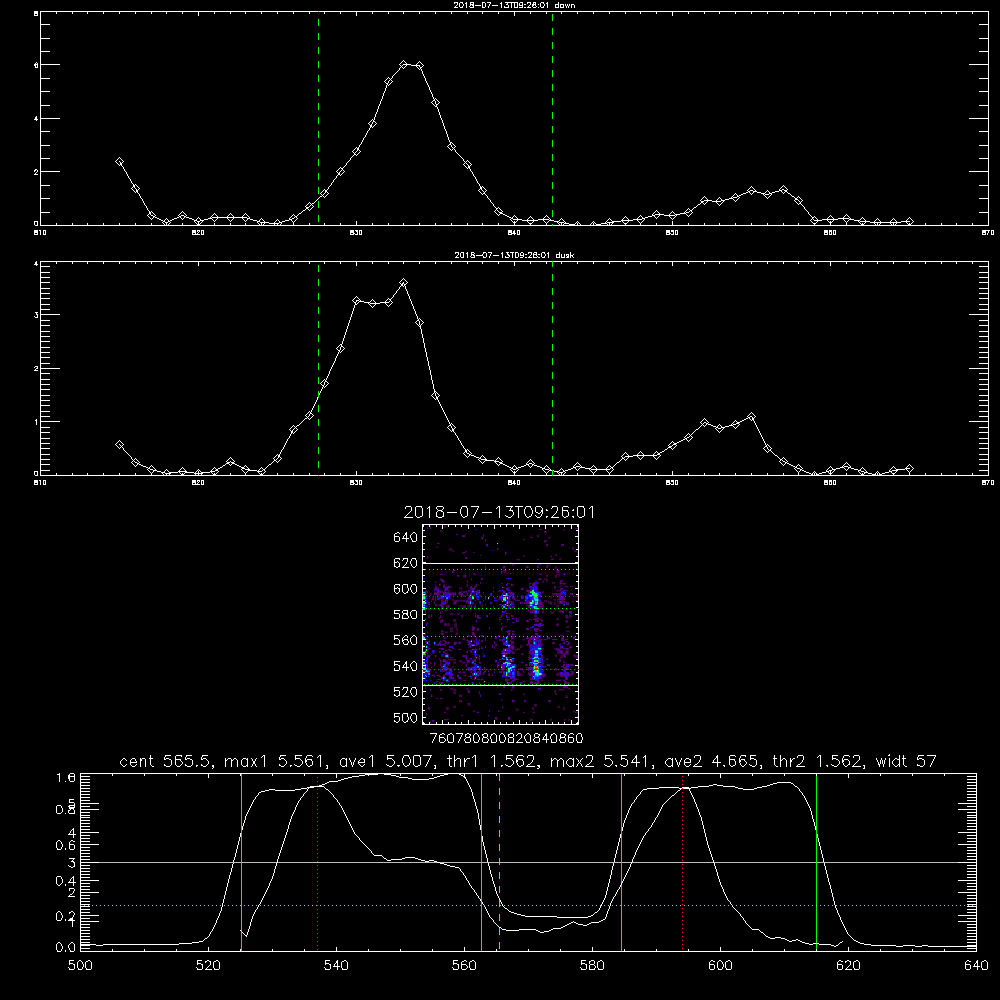Click the leftmost green vertical line in the bottom plot
The image size is (1000, 1000).
click(241, 862)
